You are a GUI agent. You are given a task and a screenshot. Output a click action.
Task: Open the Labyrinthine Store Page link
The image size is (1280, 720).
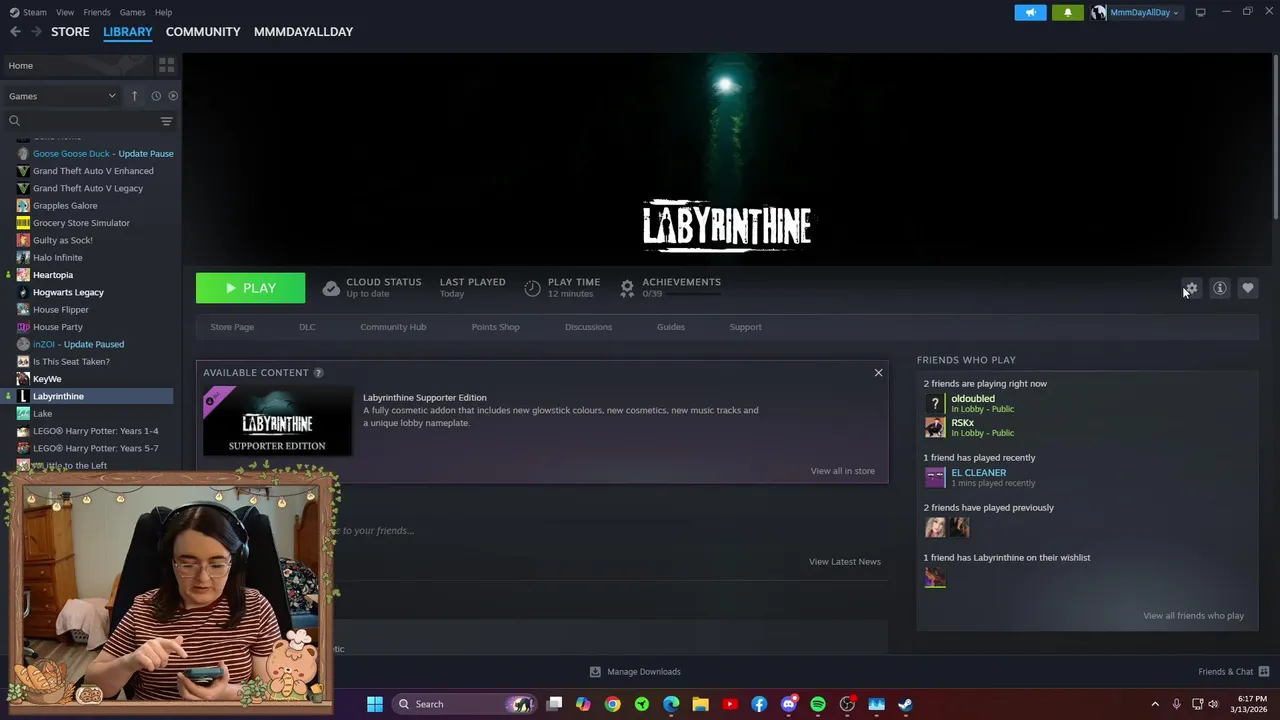[232, 327]
